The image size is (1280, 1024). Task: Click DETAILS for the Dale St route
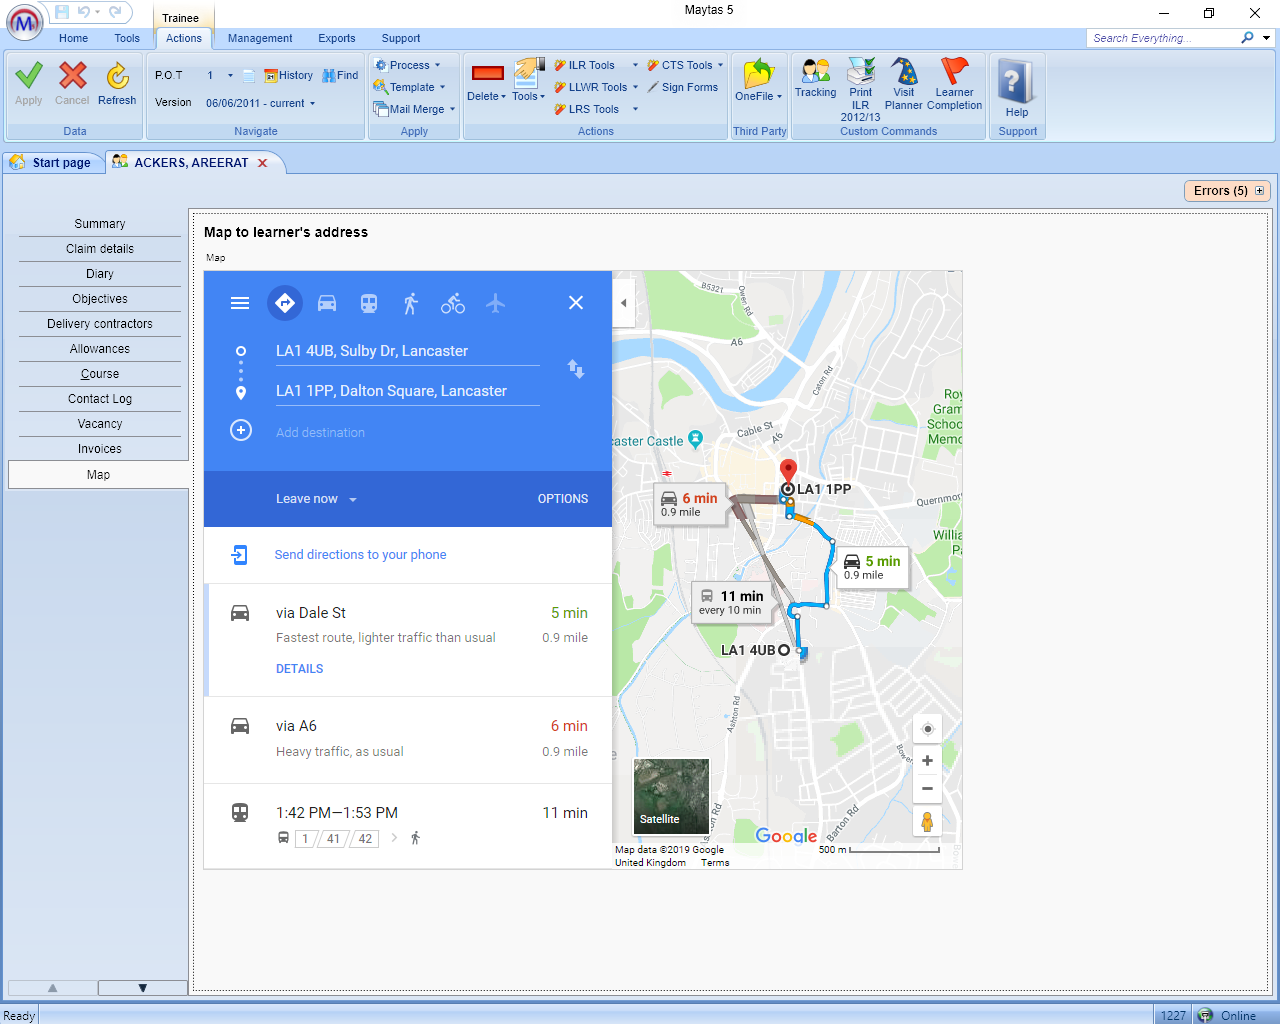[x=299, y=669]
